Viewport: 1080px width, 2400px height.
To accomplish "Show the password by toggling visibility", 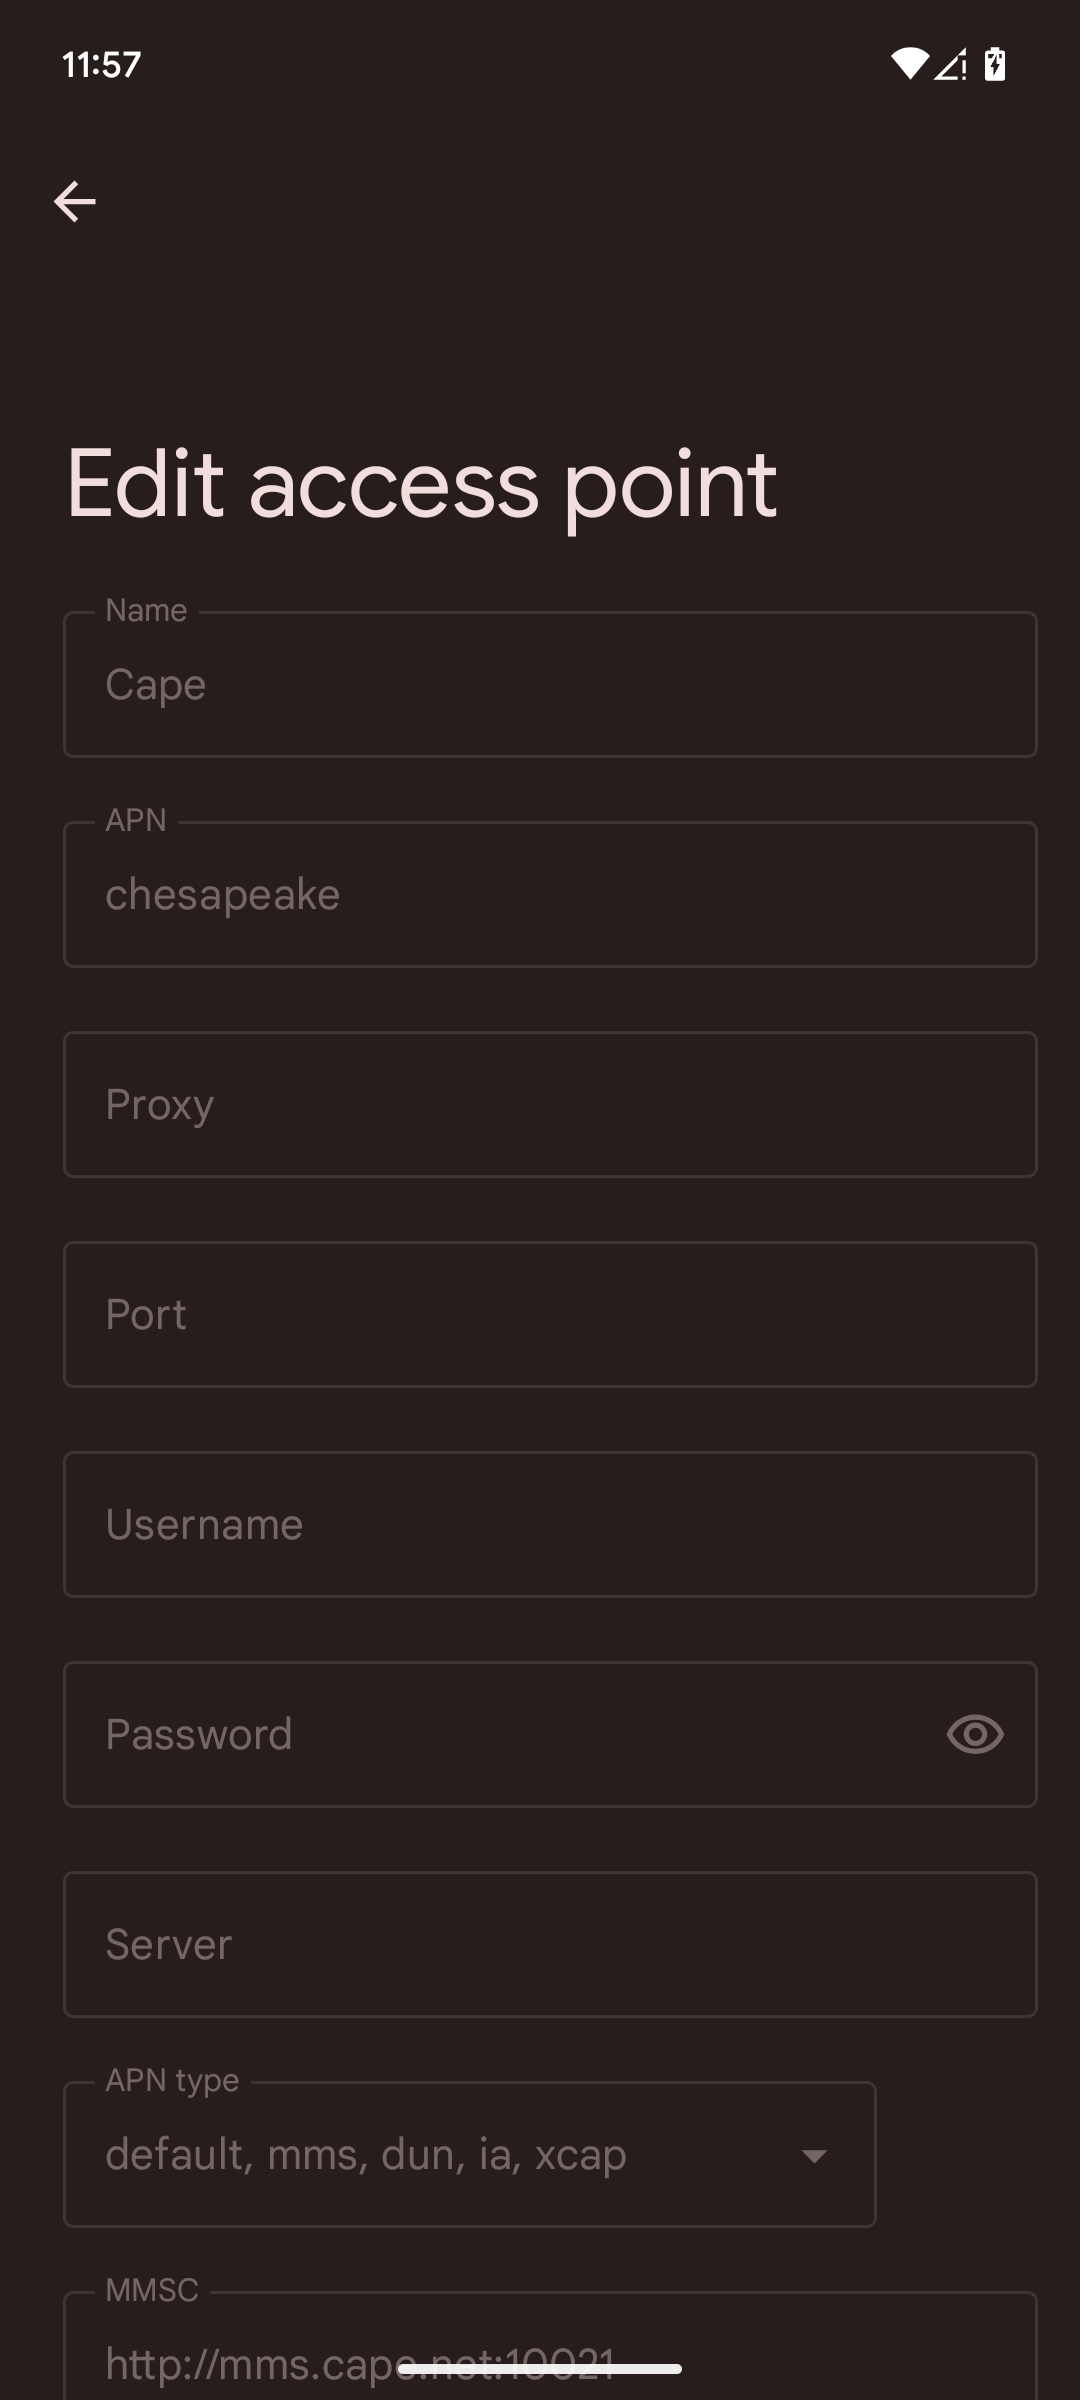I will 974,1734.
